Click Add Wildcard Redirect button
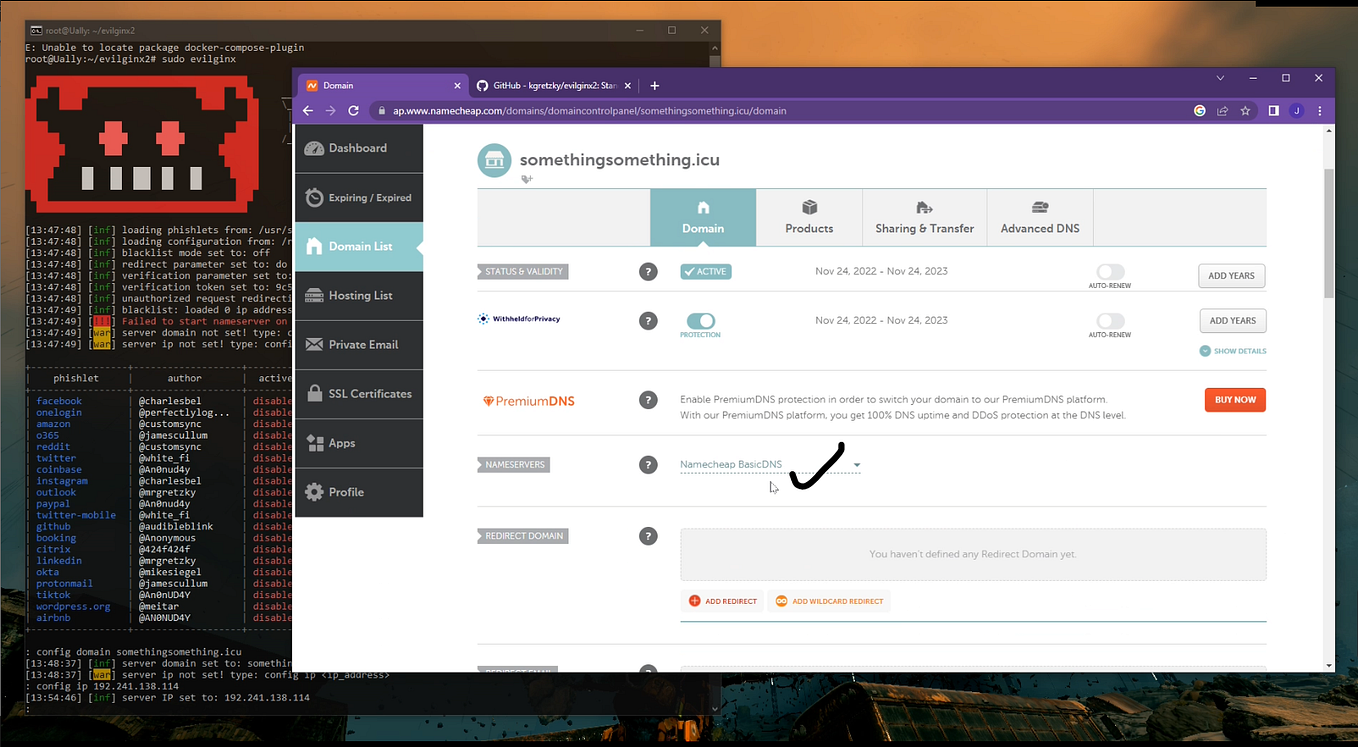 (830, 601)
